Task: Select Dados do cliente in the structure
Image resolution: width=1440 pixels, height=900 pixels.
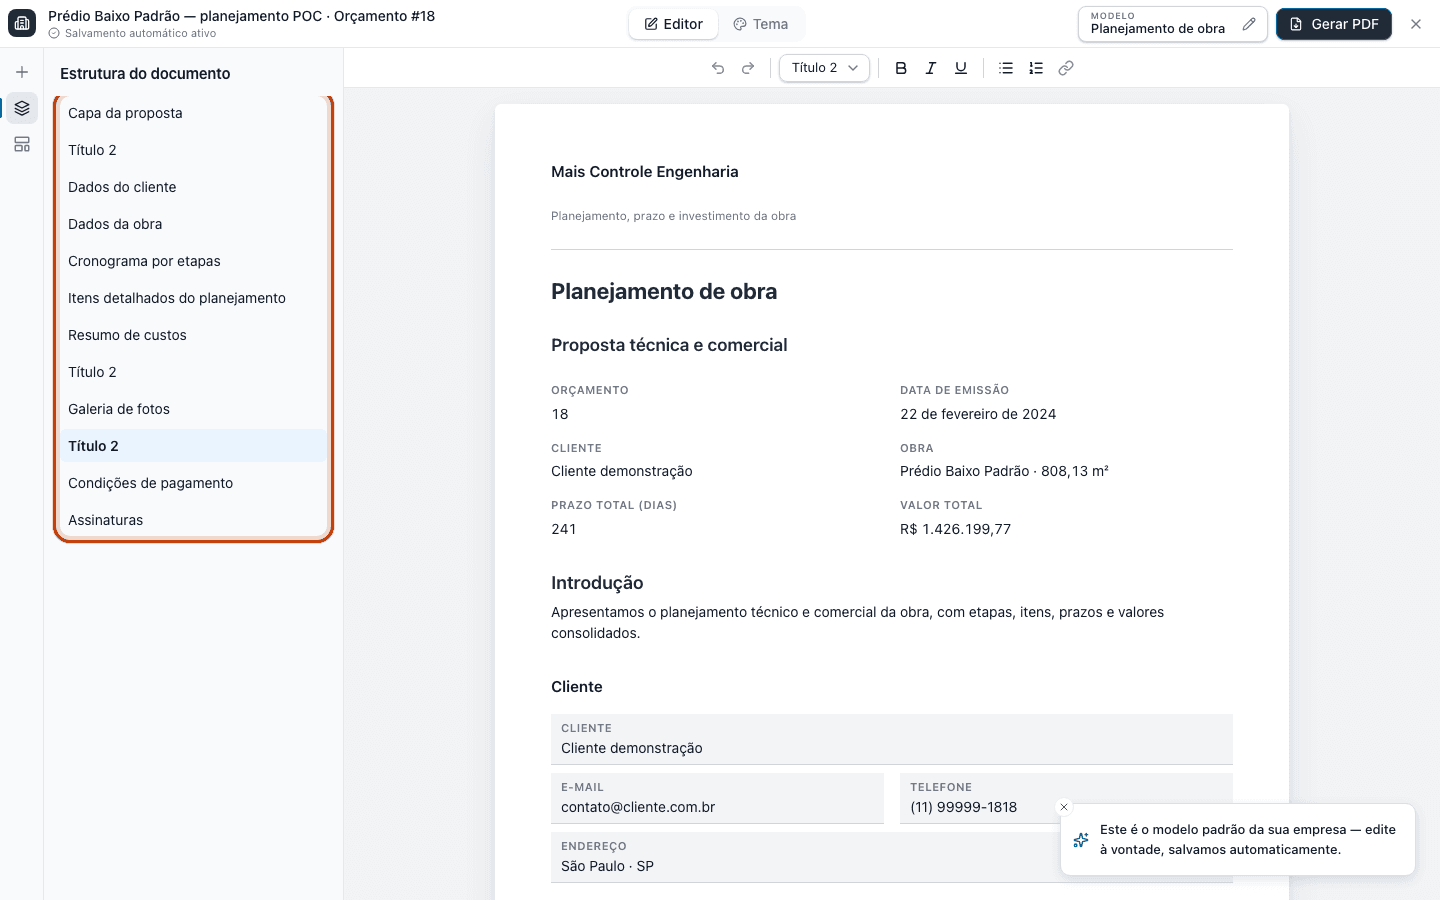Action: [x=193, y=187]
